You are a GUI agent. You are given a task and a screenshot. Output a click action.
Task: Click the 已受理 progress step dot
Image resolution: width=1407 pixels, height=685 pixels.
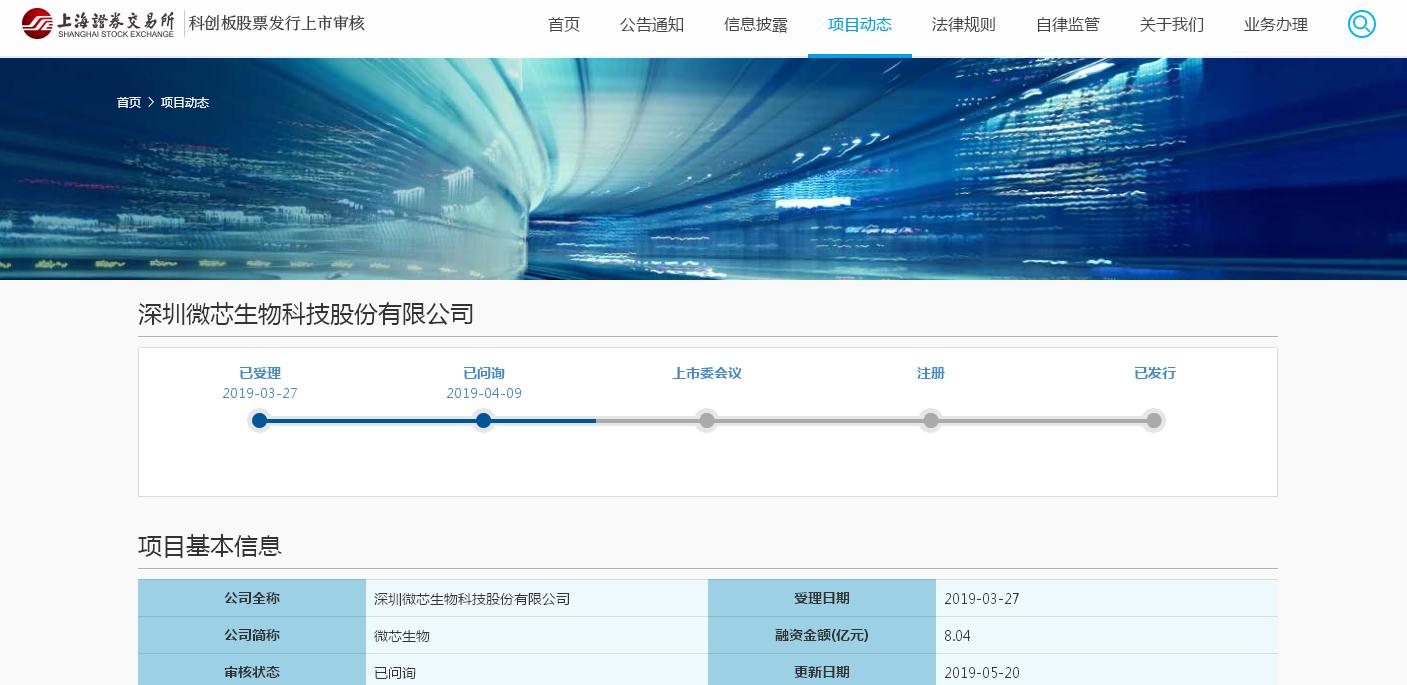coord(260,421)
